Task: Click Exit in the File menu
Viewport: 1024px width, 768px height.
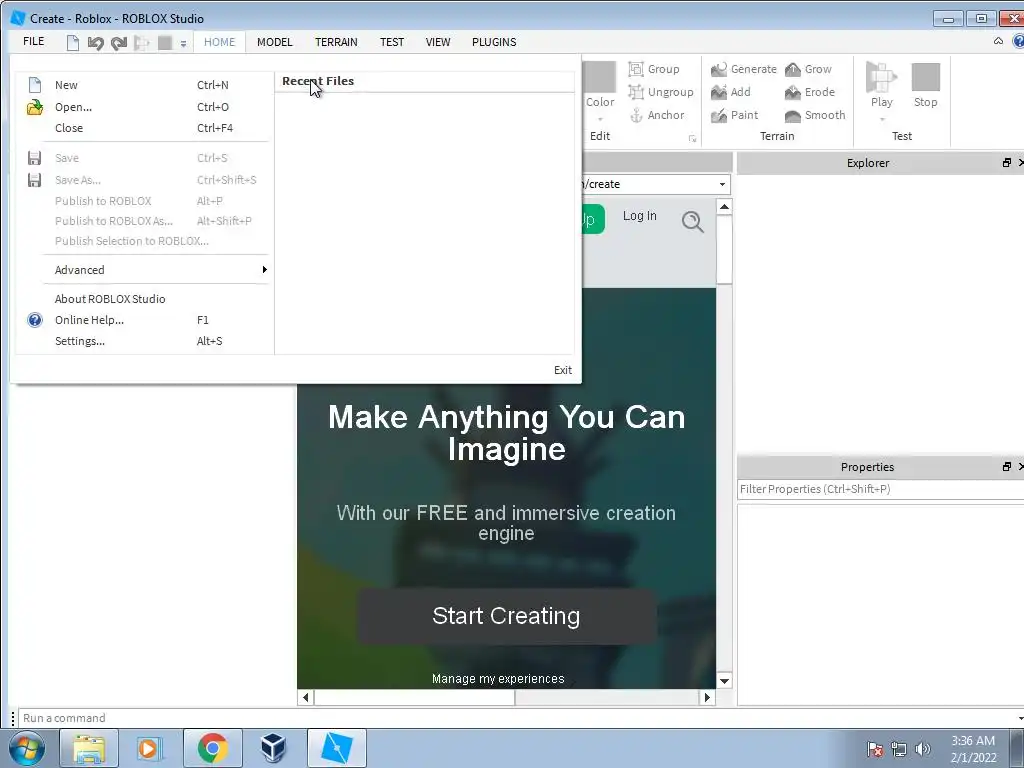Action: point(562,370)
